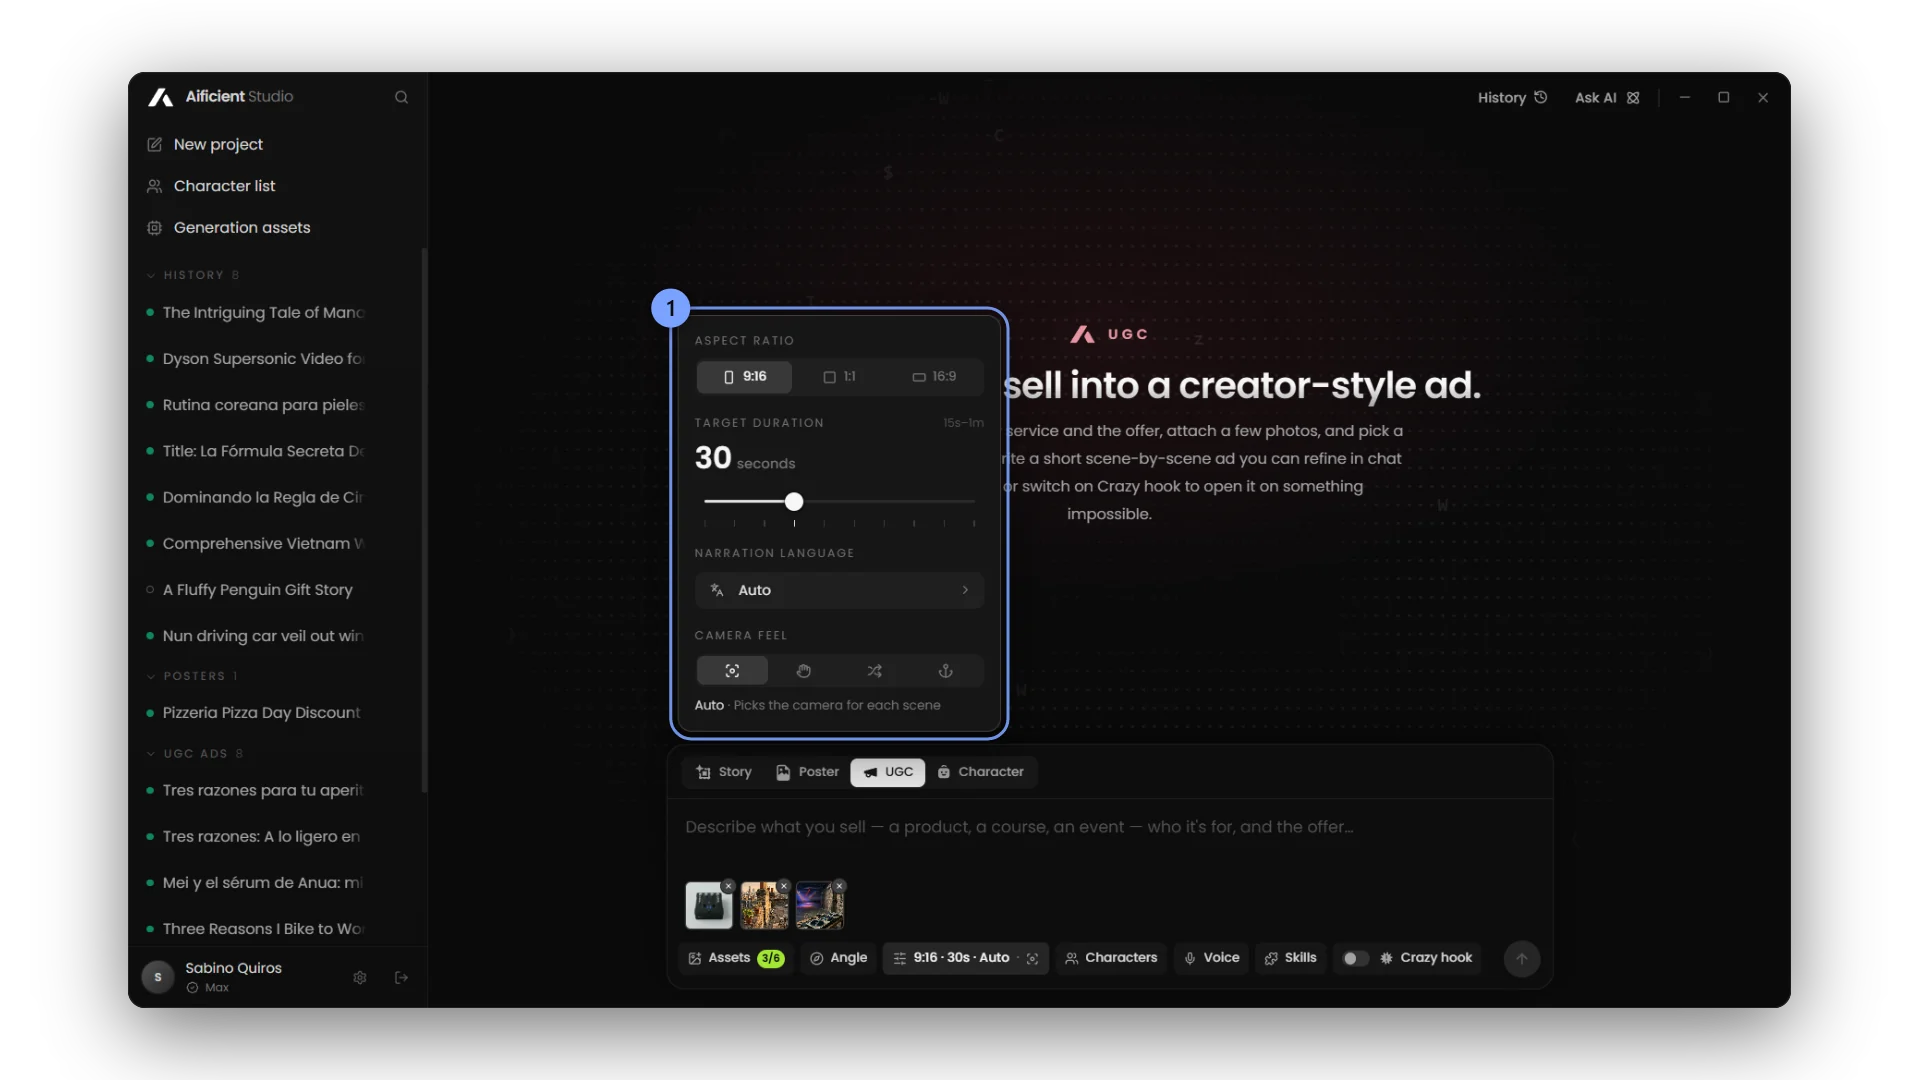Click the log out icon
1920x1080 pixels.
401,978
